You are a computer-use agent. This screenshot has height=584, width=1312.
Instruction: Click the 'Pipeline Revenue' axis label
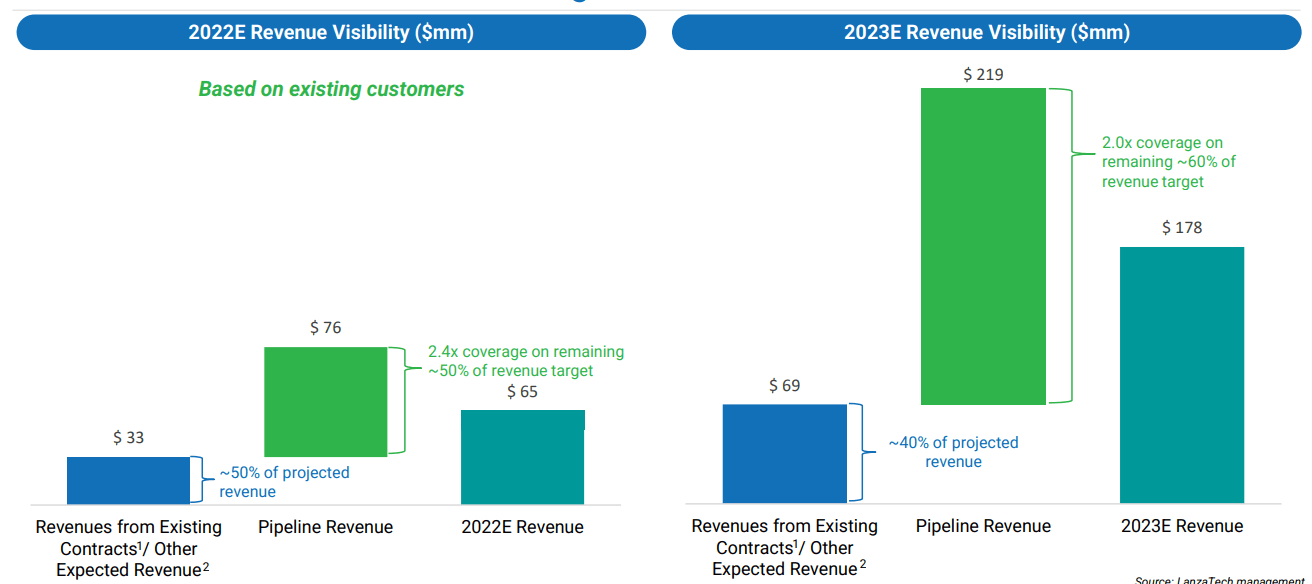(x=326, y=526)
